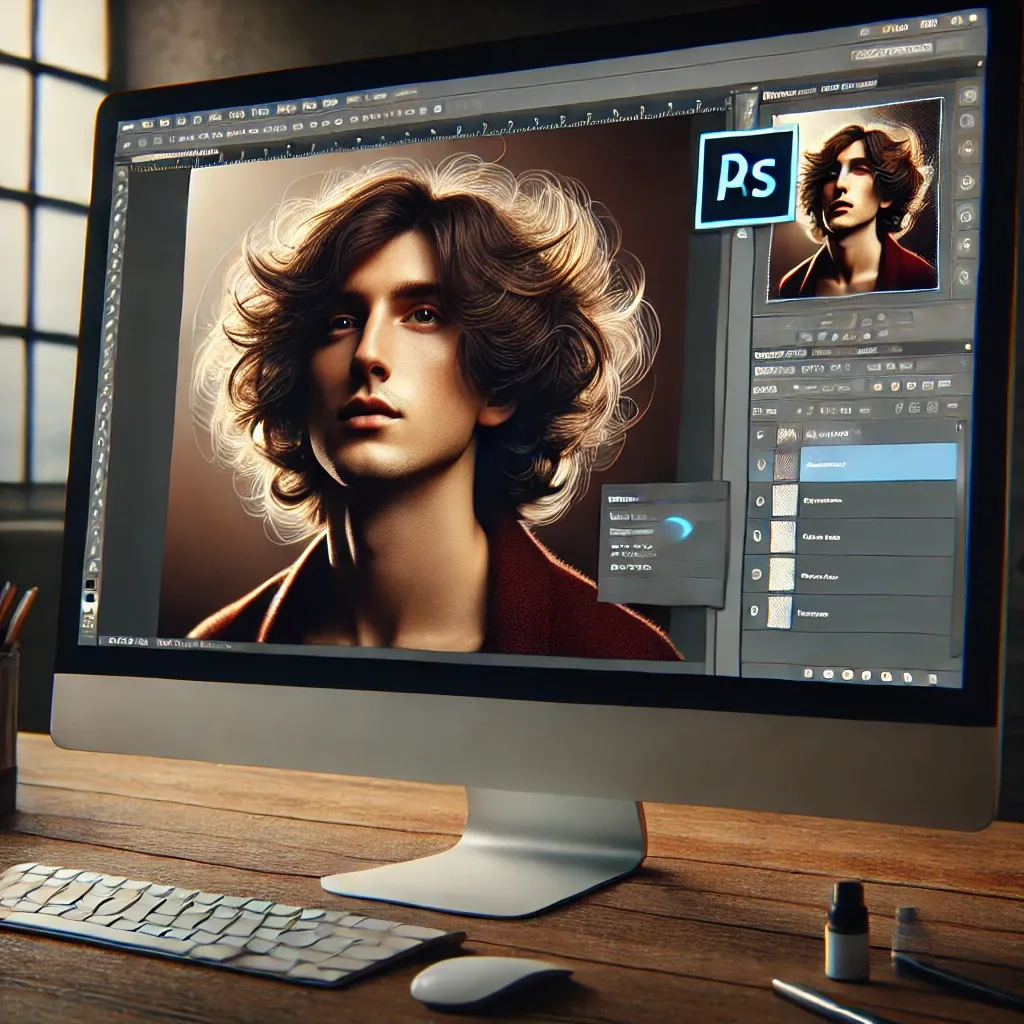Screen dimensions: 1024x1024
Task: Click the light thumbnail of the bottommost layer
Action: (779, 612)
